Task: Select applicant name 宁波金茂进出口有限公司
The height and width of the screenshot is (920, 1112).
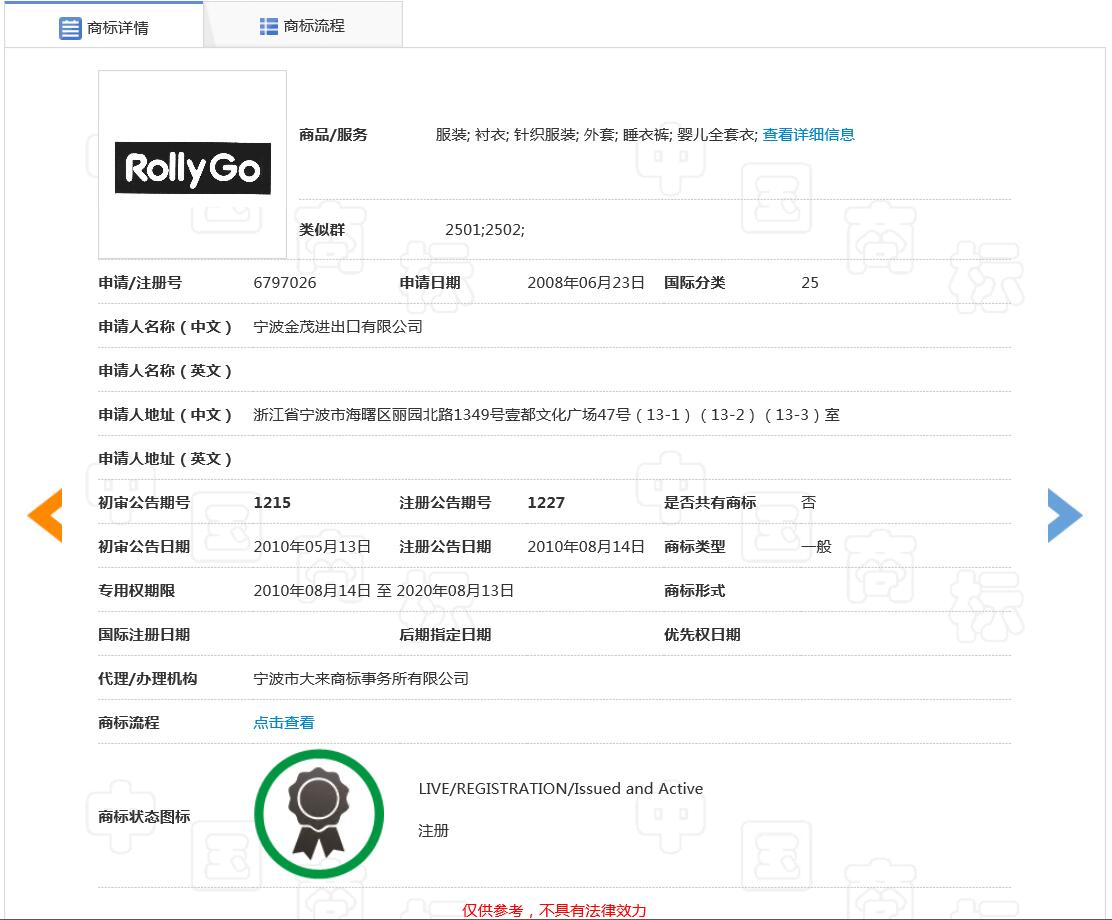Action: click(x=338, y=327)
